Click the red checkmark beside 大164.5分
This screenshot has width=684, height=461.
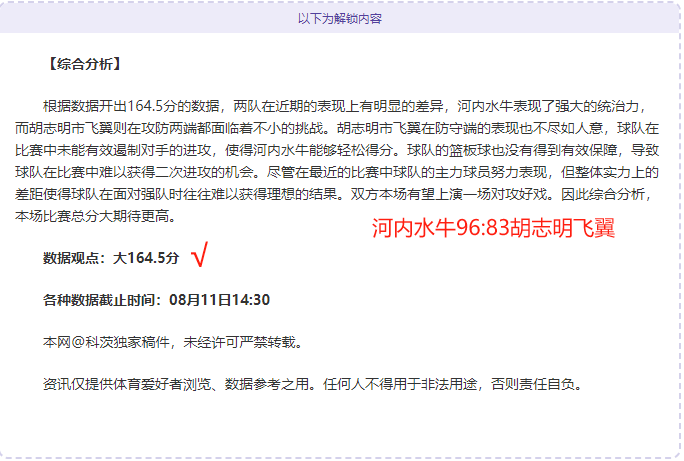click(x=199, y=254)
